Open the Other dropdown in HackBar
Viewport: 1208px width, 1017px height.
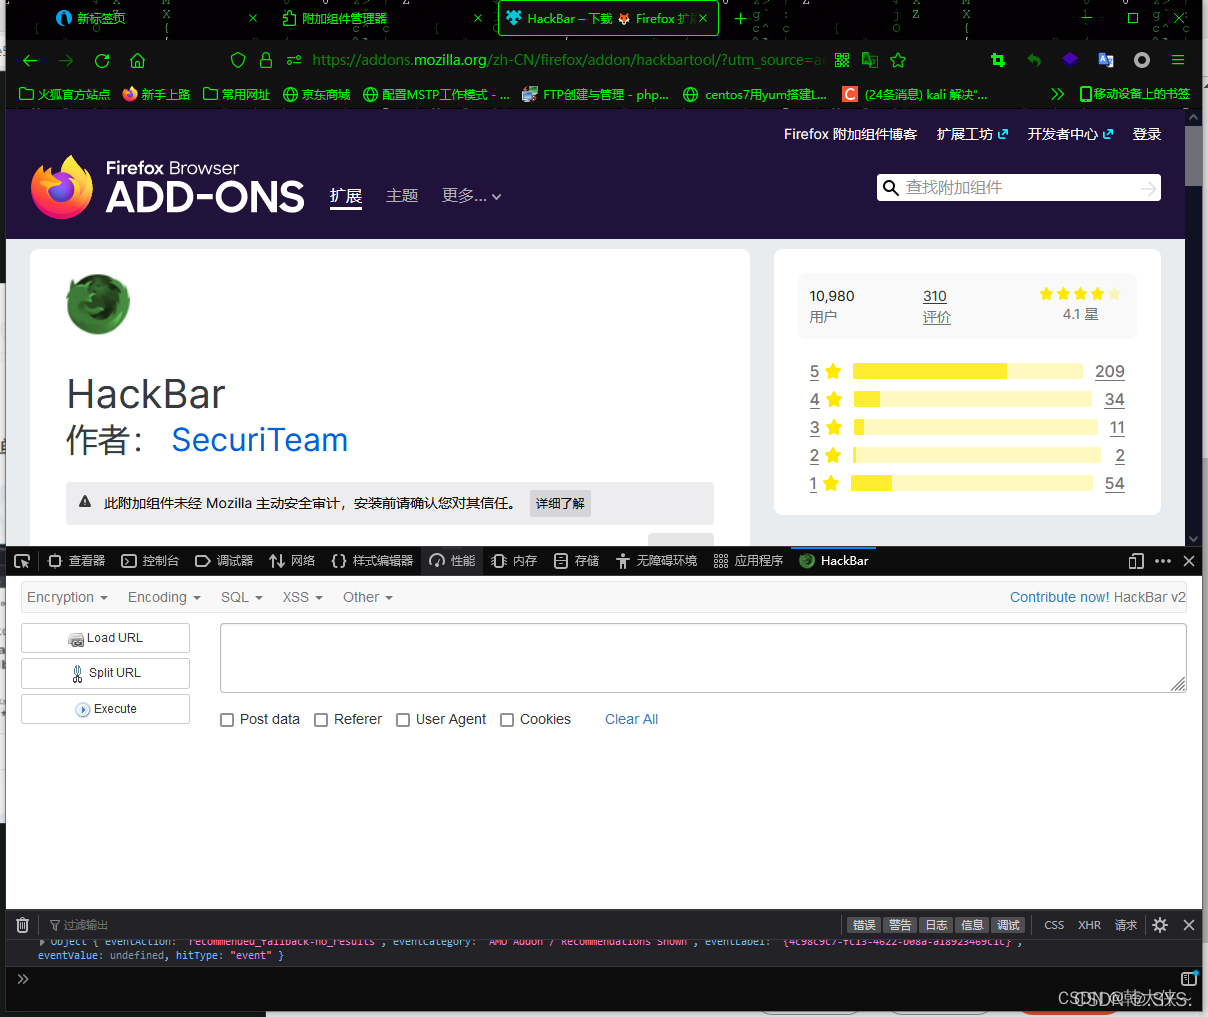pos(367,597)
